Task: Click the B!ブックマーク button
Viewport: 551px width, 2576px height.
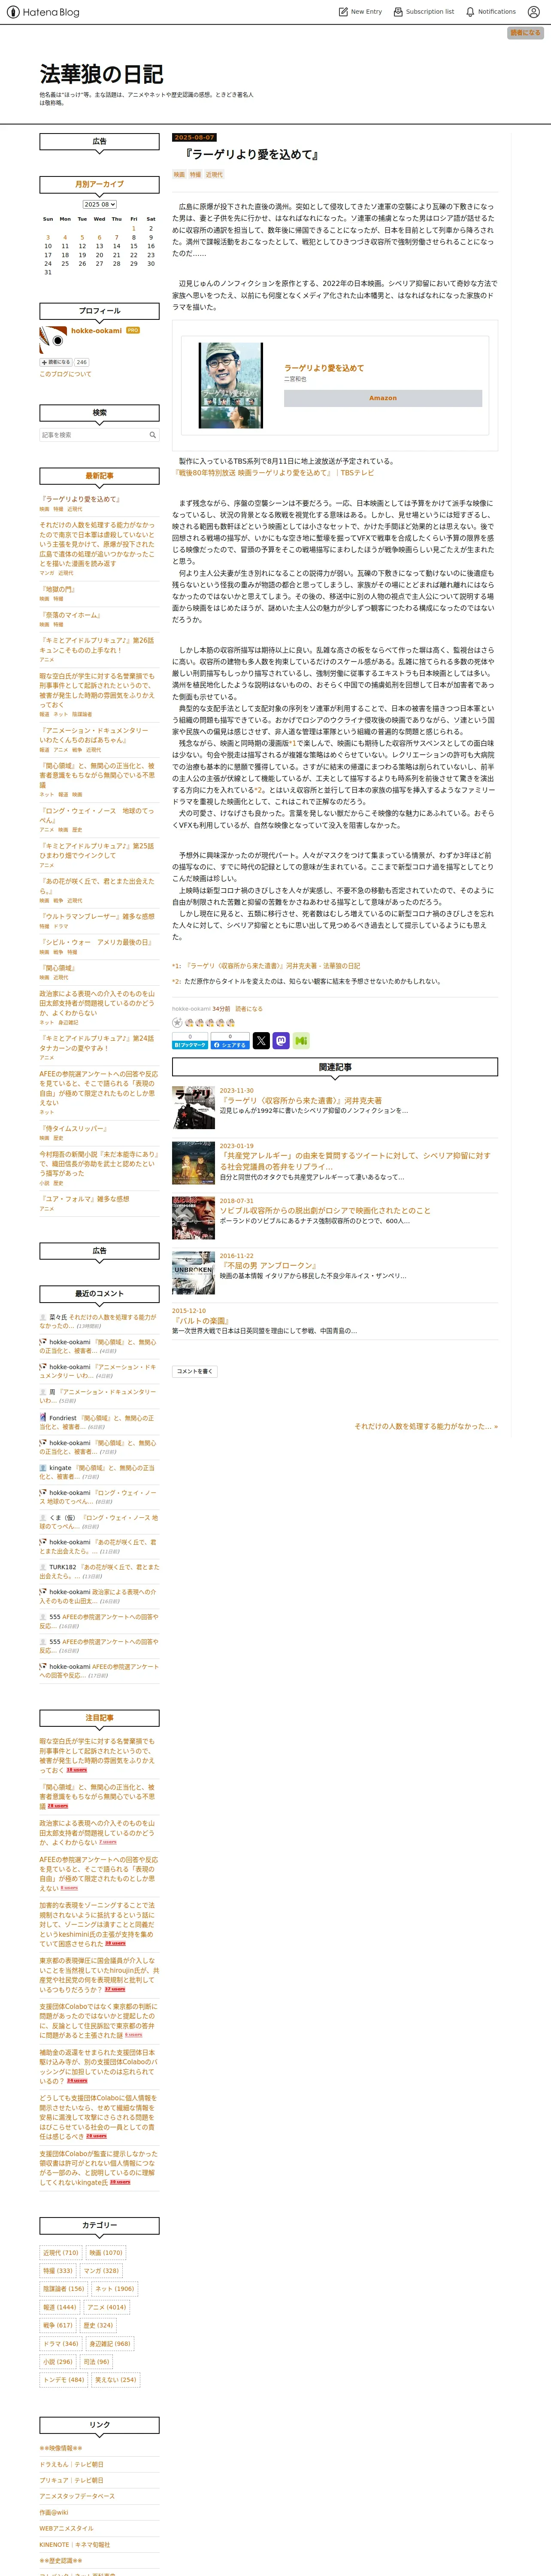Action: coord(190,1044)
